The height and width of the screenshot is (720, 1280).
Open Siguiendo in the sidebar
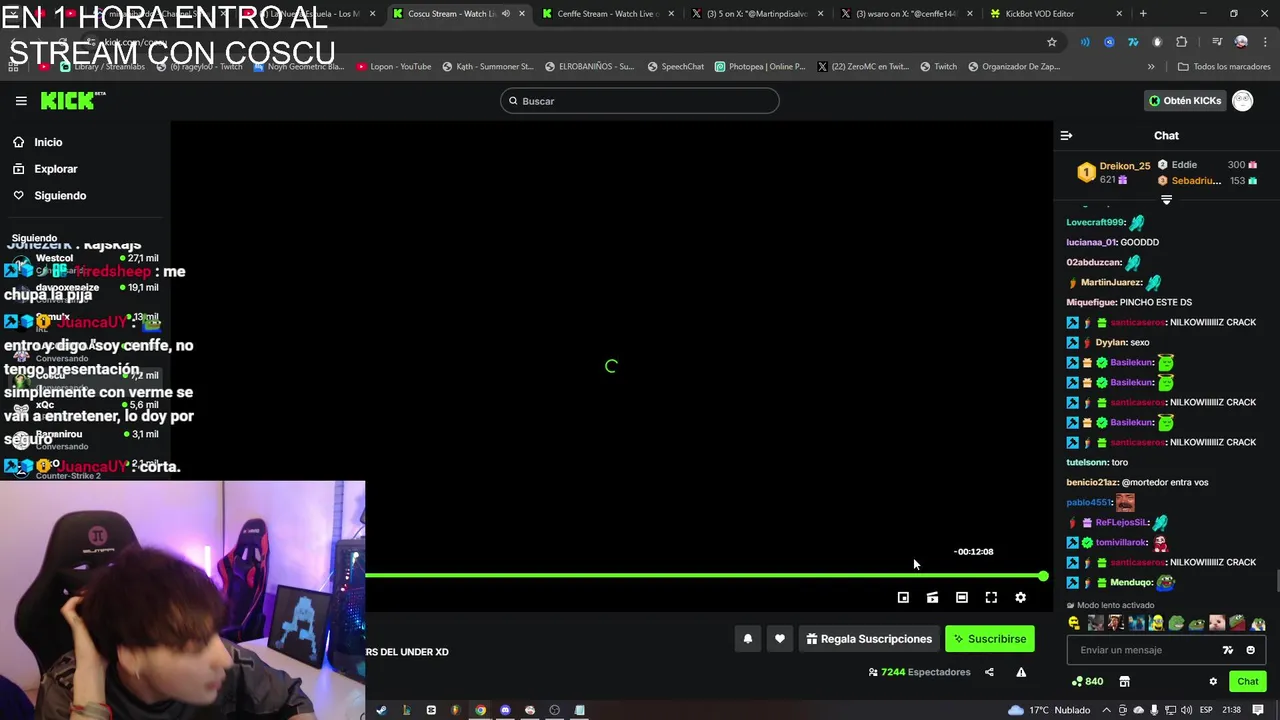(60, 196)
